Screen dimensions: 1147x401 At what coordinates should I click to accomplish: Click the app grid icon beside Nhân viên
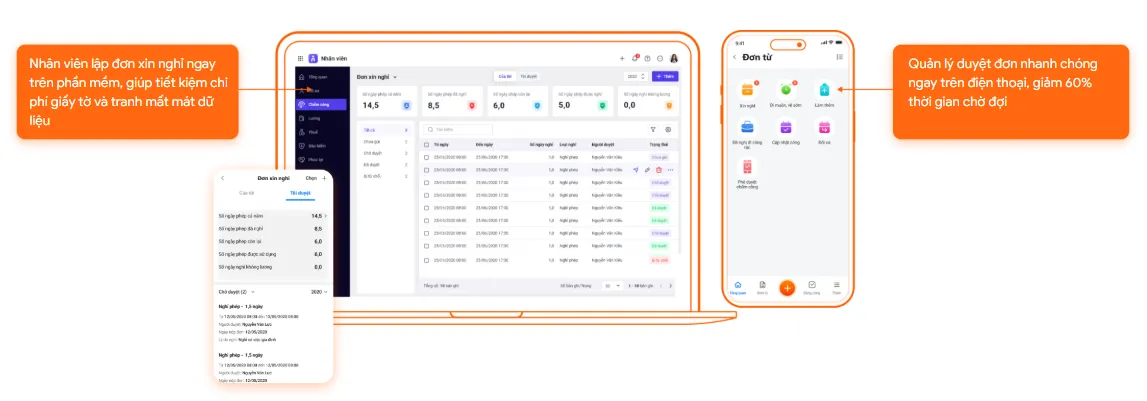(x=300, y=59)
